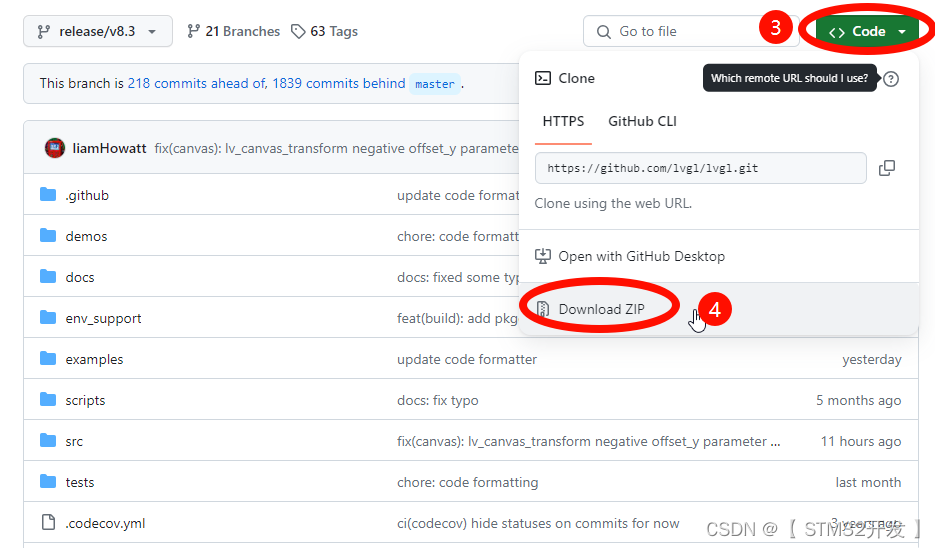
Task: Open liamHowatt's avatar image
Action: pos(55,148)
